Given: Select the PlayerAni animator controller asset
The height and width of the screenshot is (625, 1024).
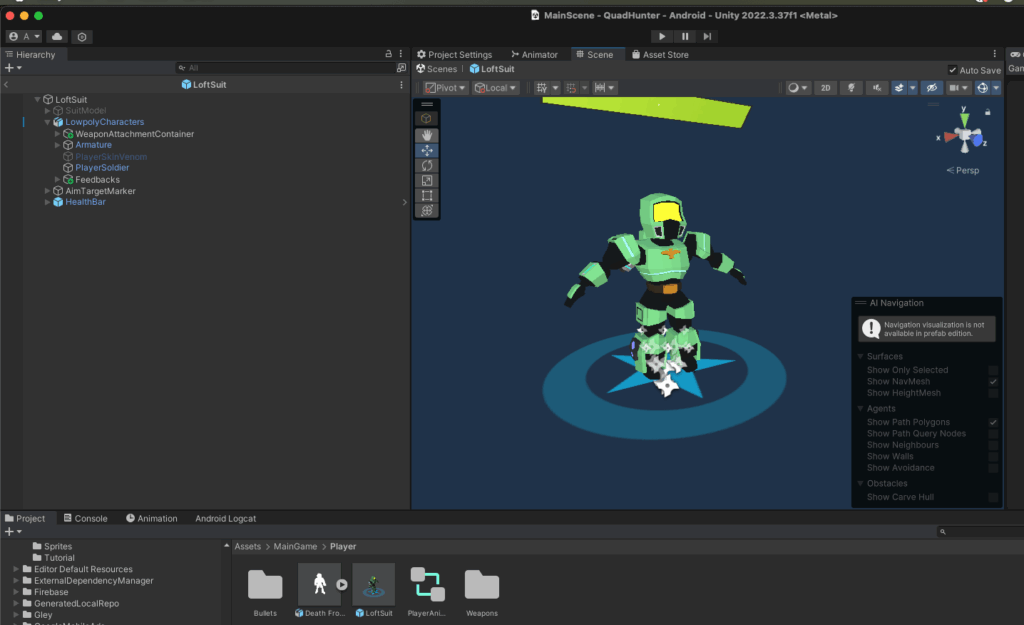Looking at the screenshot, I should coord(427,592).
